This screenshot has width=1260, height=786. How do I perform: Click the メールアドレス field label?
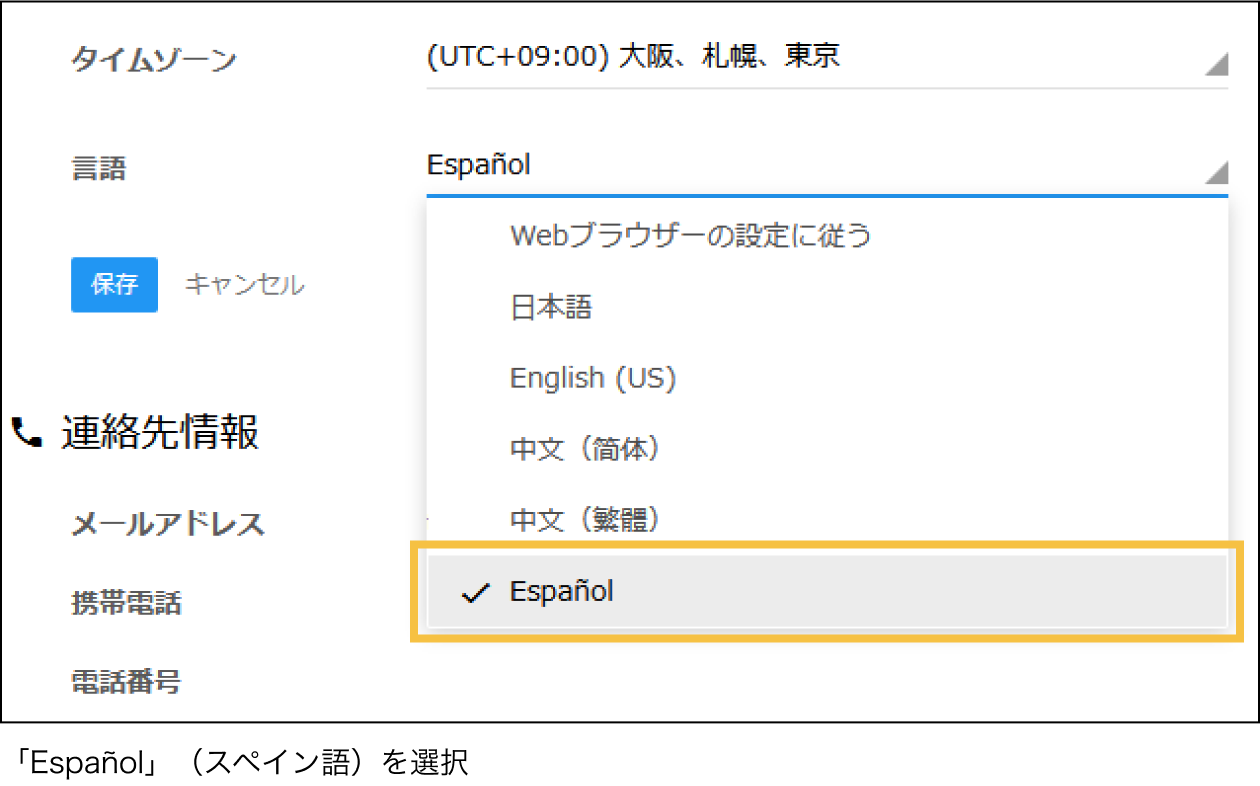(167, 523)
